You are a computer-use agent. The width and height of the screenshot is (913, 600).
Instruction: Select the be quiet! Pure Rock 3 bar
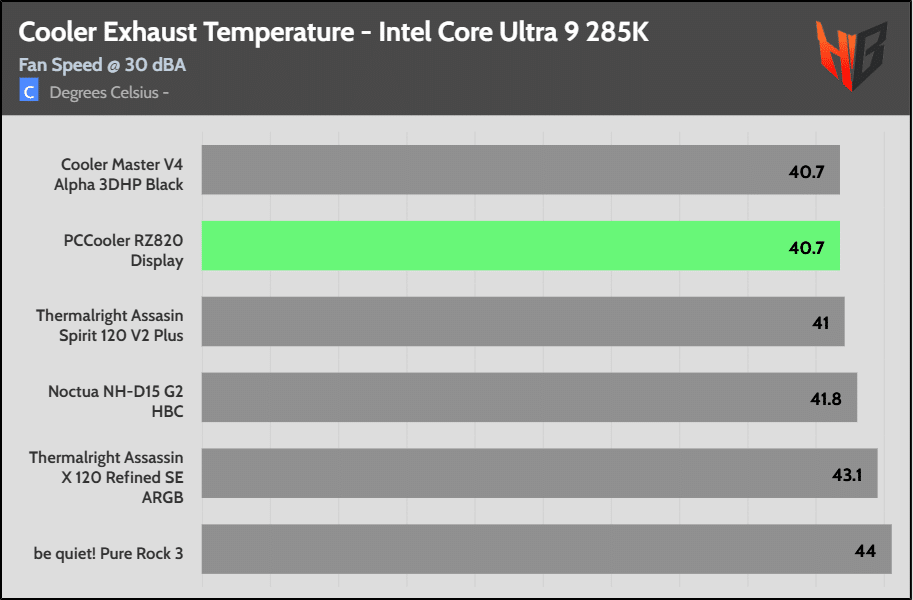click(x=545, y=549)
